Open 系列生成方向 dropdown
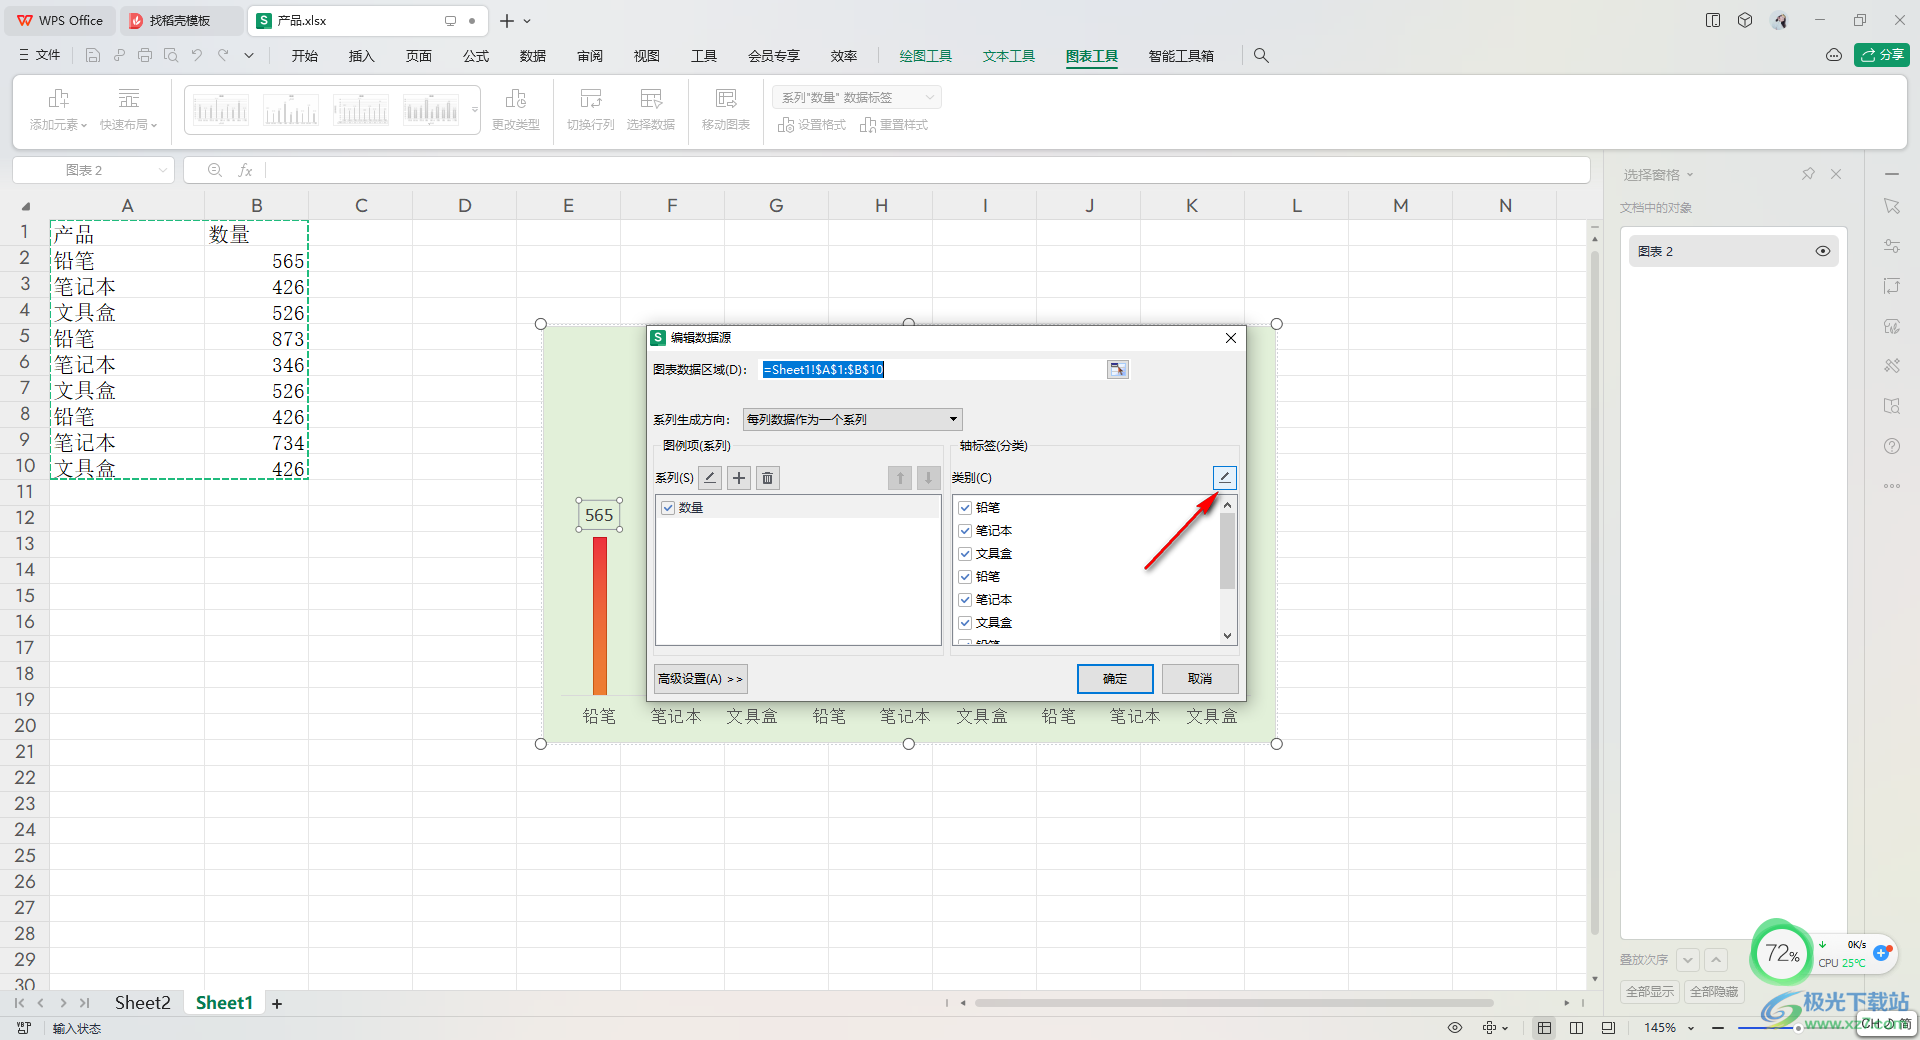The height and width of the screenshot is (1040, 1920). pos(852,420)
